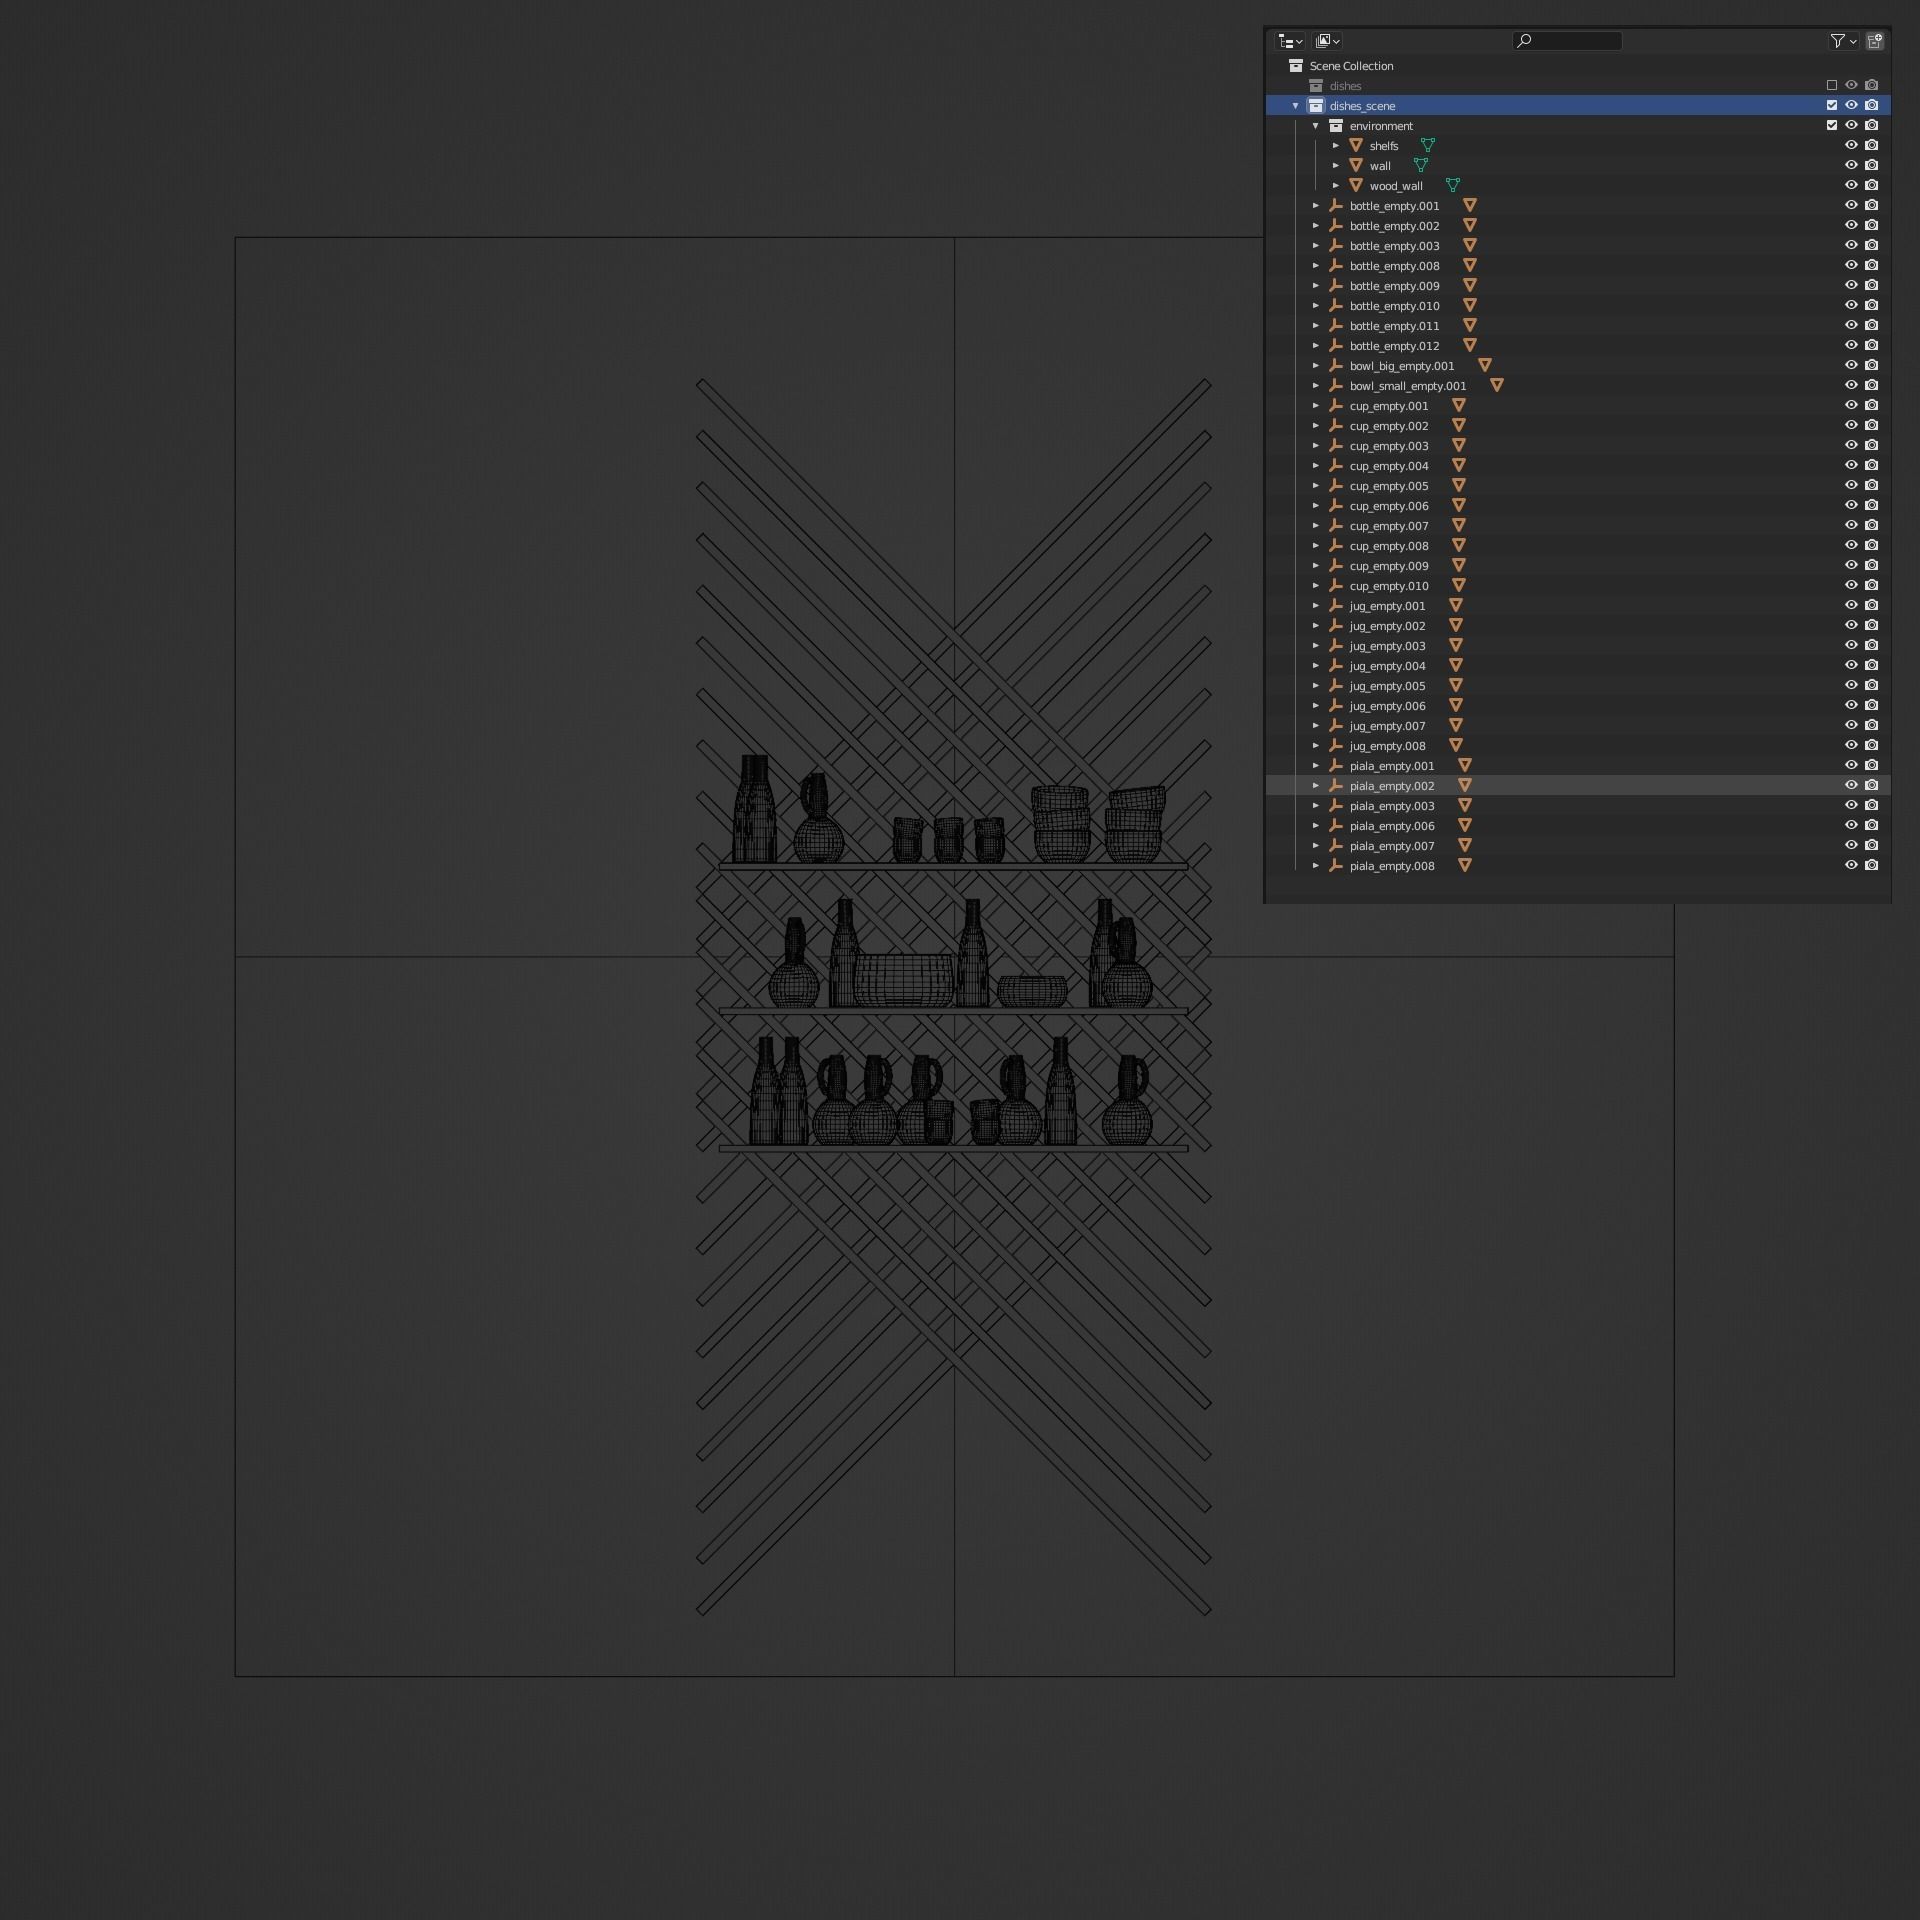Viewport: 1920px width, 1920px height.
Task: Select piala_empty.002 in the outliner
Action: [x=1391, y=786]
